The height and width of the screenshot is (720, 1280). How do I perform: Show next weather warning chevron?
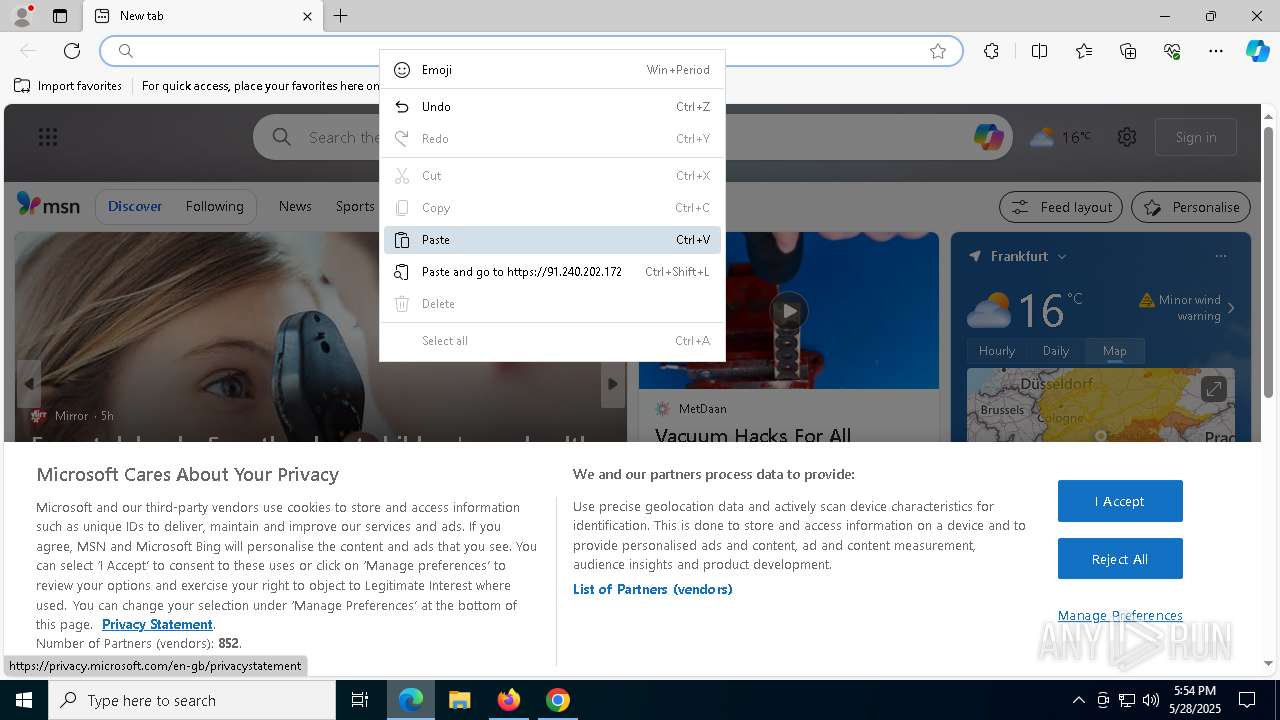(x=1231, y=308)
